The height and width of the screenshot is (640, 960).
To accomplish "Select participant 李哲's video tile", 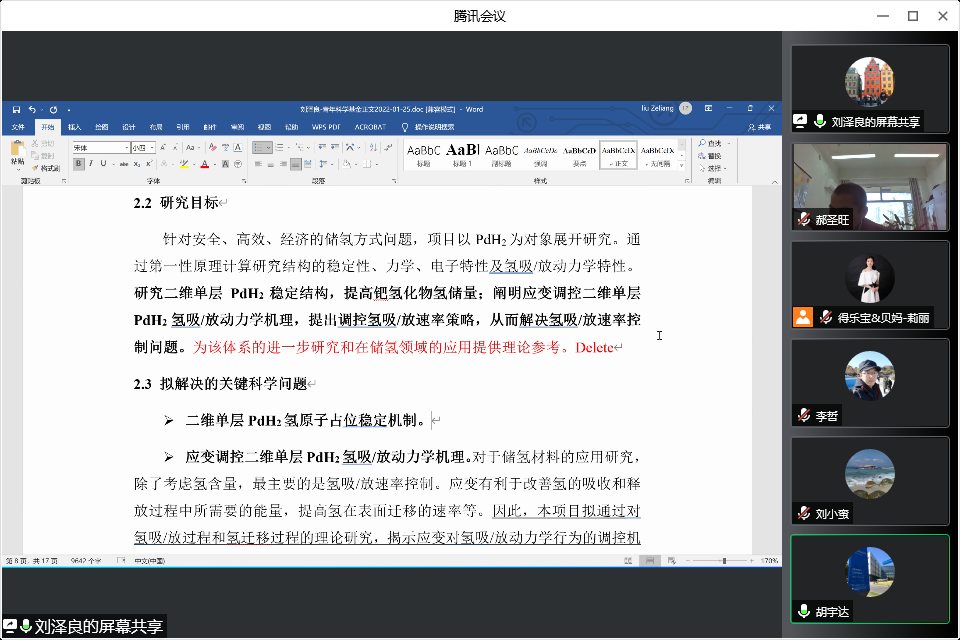I will click(x=869, y=383).
